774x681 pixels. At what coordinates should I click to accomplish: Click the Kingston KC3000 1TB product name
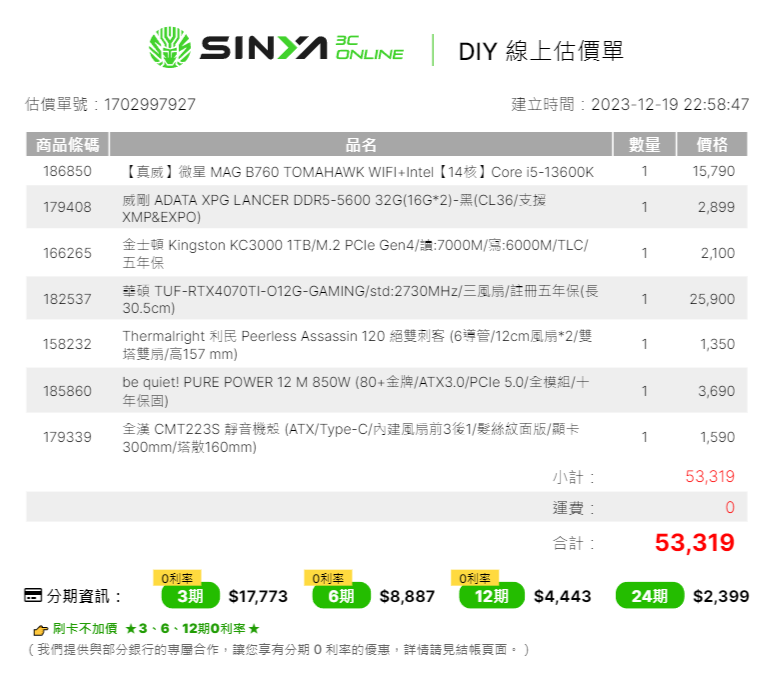(355, 253)
